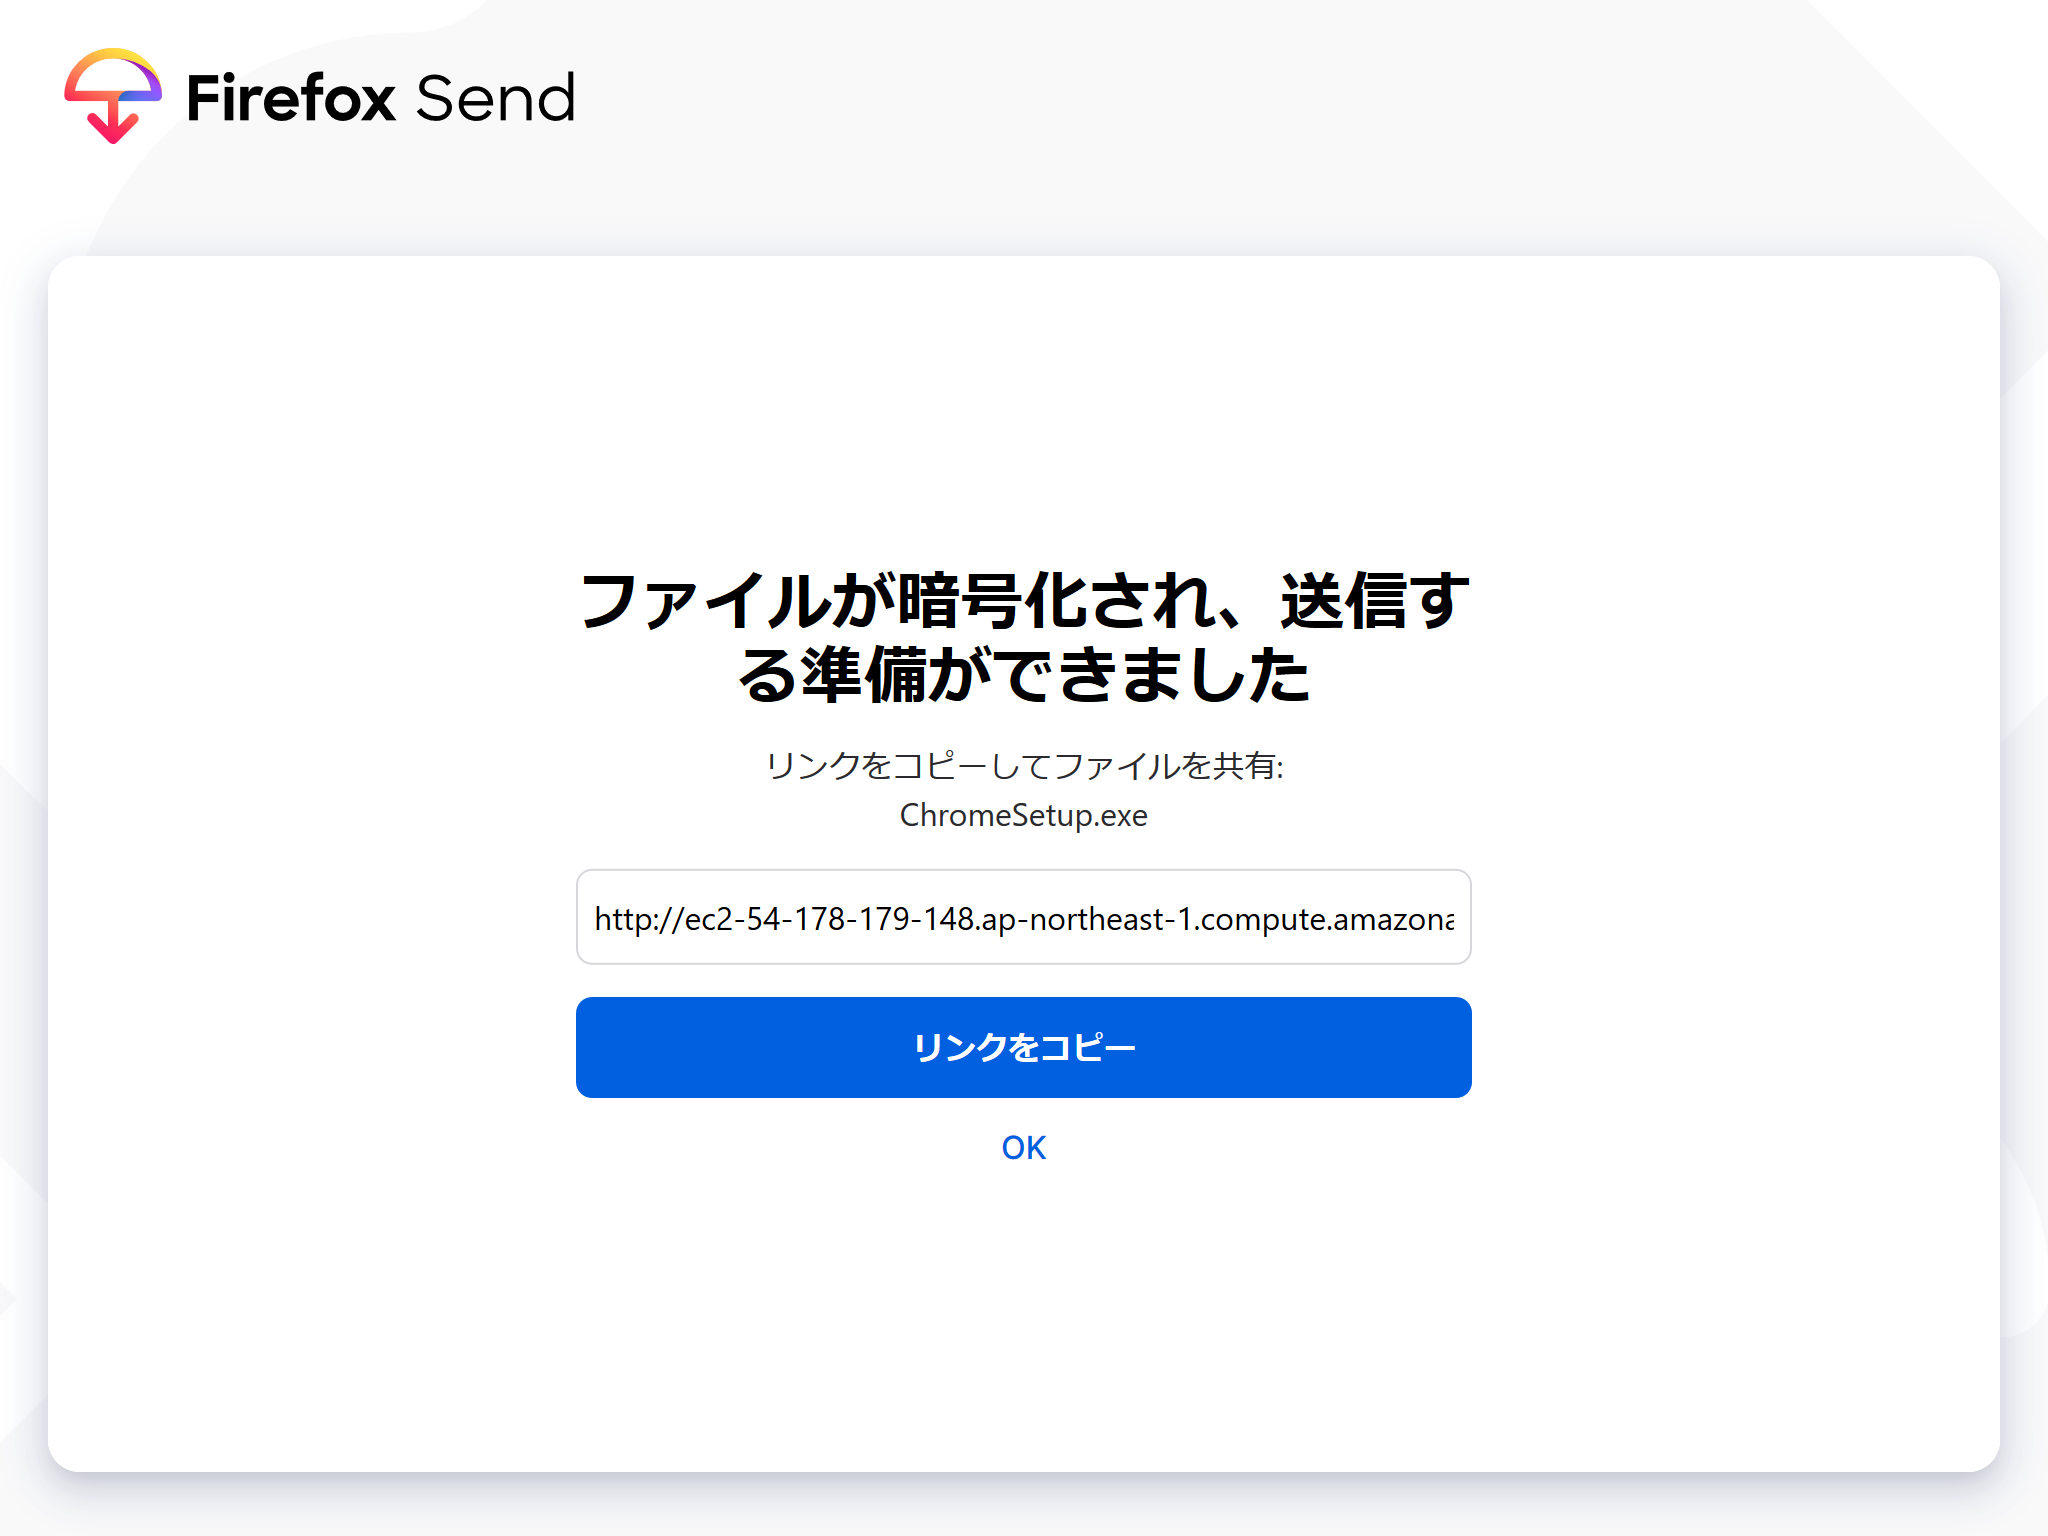2048x1536 pixels.
Task: Click the 送信す text in the heading
Action: [x=1375, y=602]
